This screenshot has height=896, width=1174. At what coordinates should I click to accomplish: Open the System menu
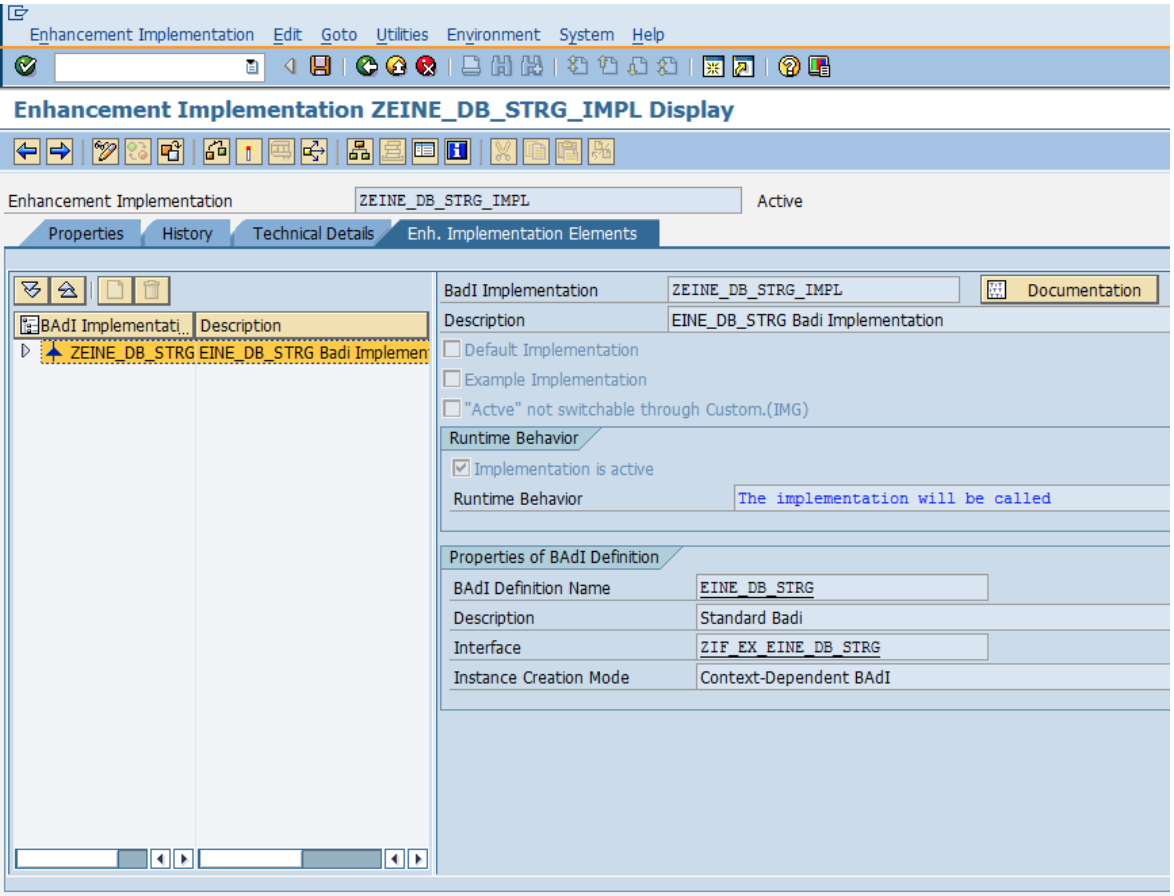pos(586,34)
